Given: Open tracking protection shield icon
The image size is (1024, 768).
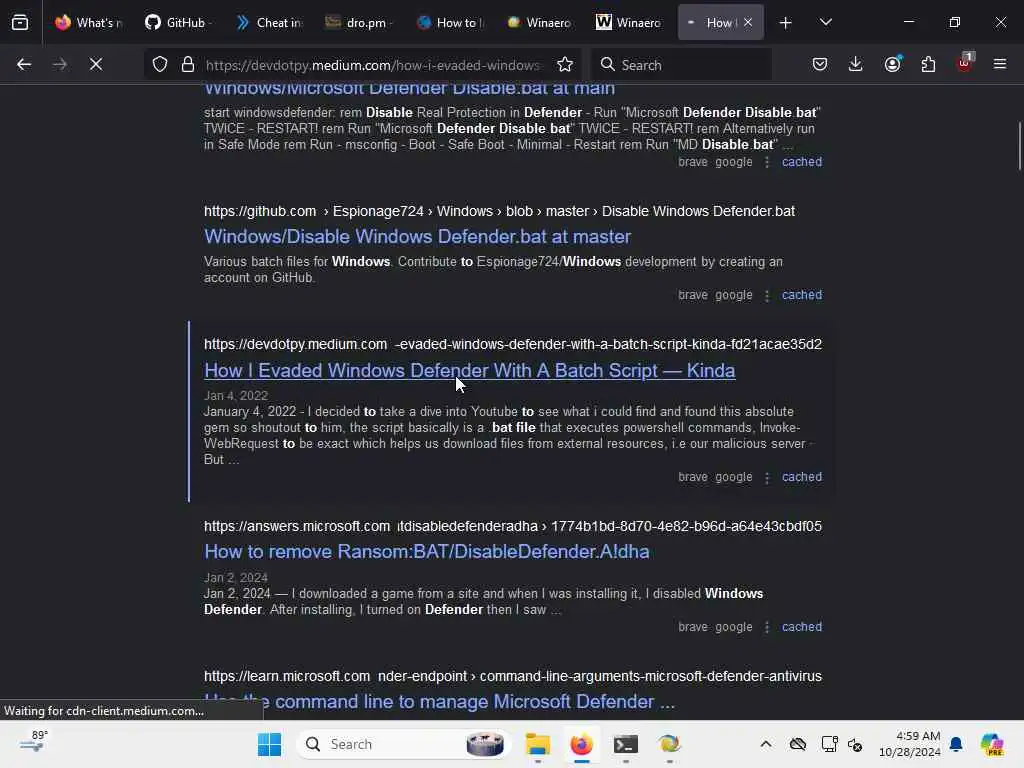Looking at the screenshot, I should 160,64.
